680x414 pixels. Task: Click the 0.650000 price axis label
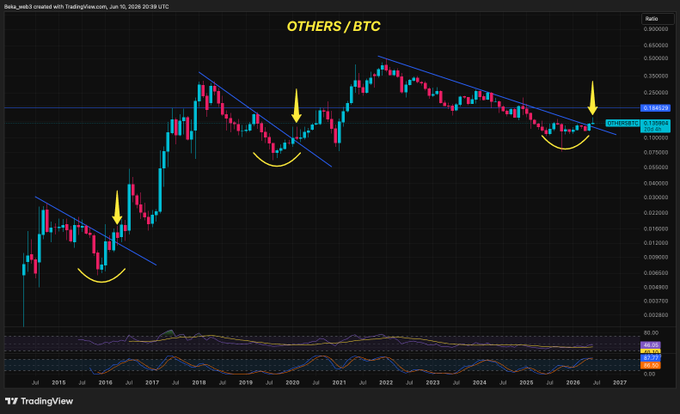pyautogui.click(x=656, y=45)
